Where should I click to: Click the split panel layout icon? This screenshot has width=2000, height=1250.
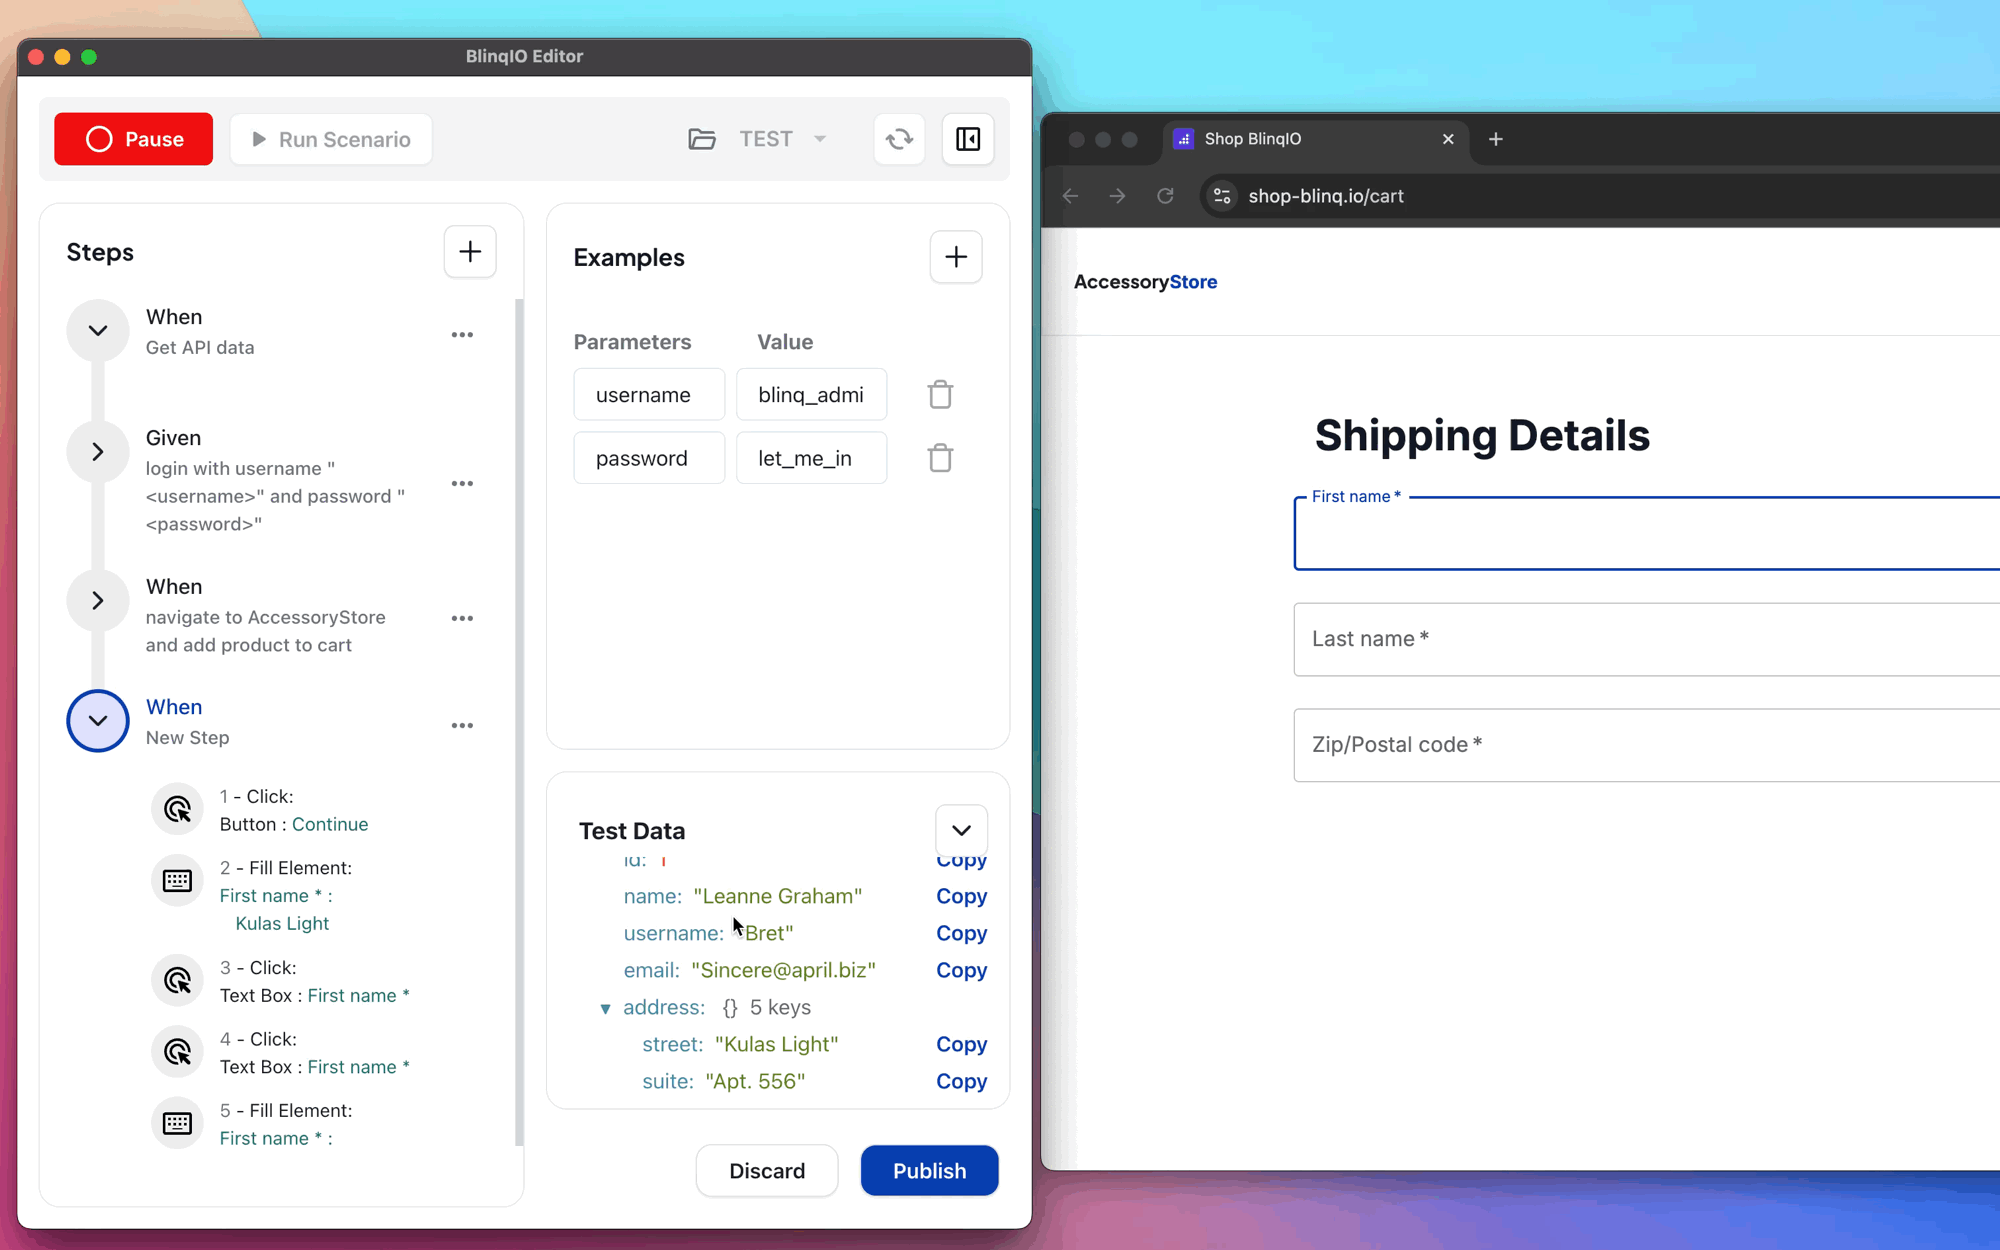pyautogui.click(x=968, y=138)
